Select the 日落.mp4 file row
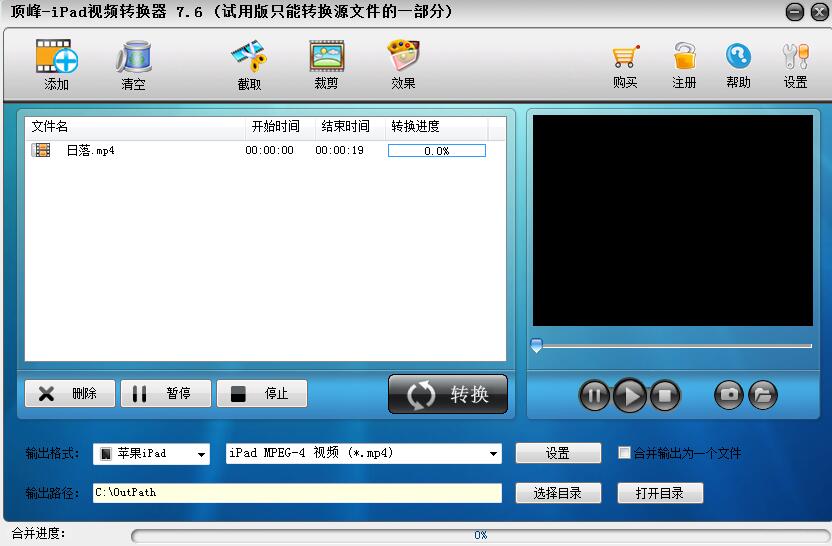 coord(265,151)
